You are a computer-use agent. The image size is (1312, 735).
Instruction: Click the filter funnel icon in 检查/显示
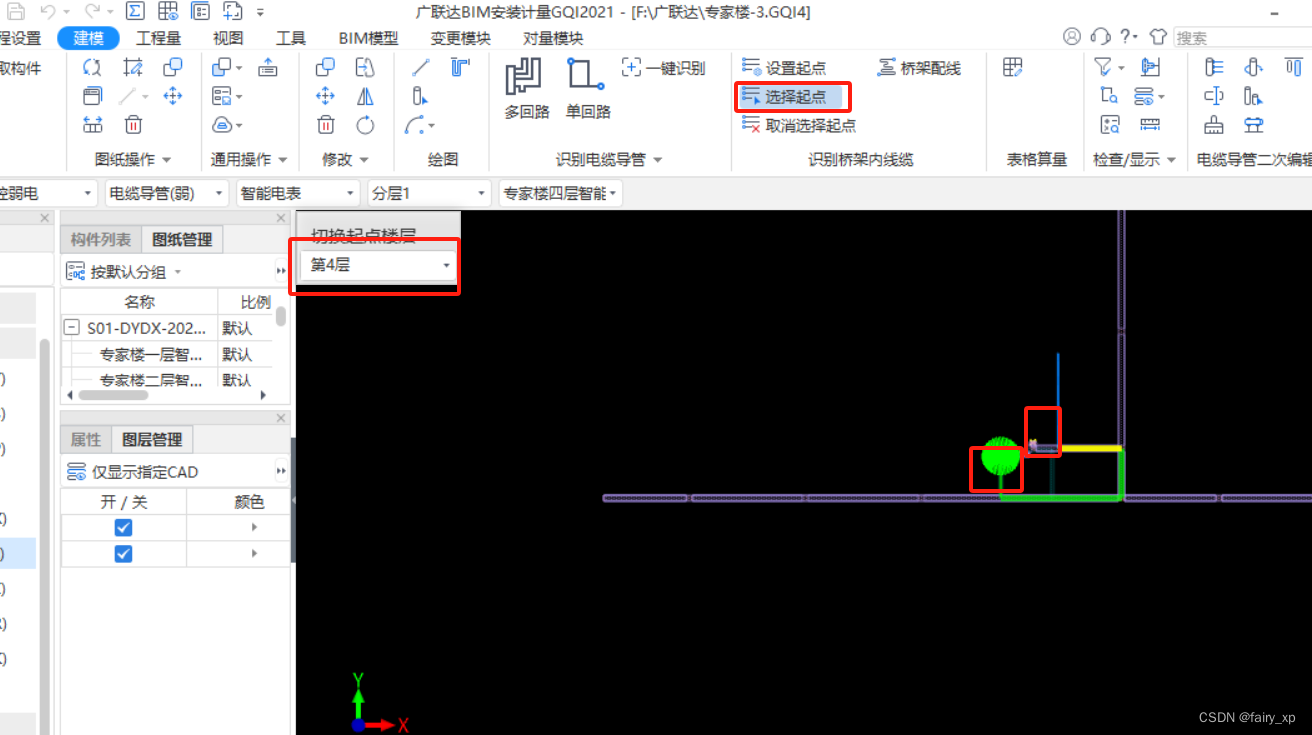tap(1103, 67)
